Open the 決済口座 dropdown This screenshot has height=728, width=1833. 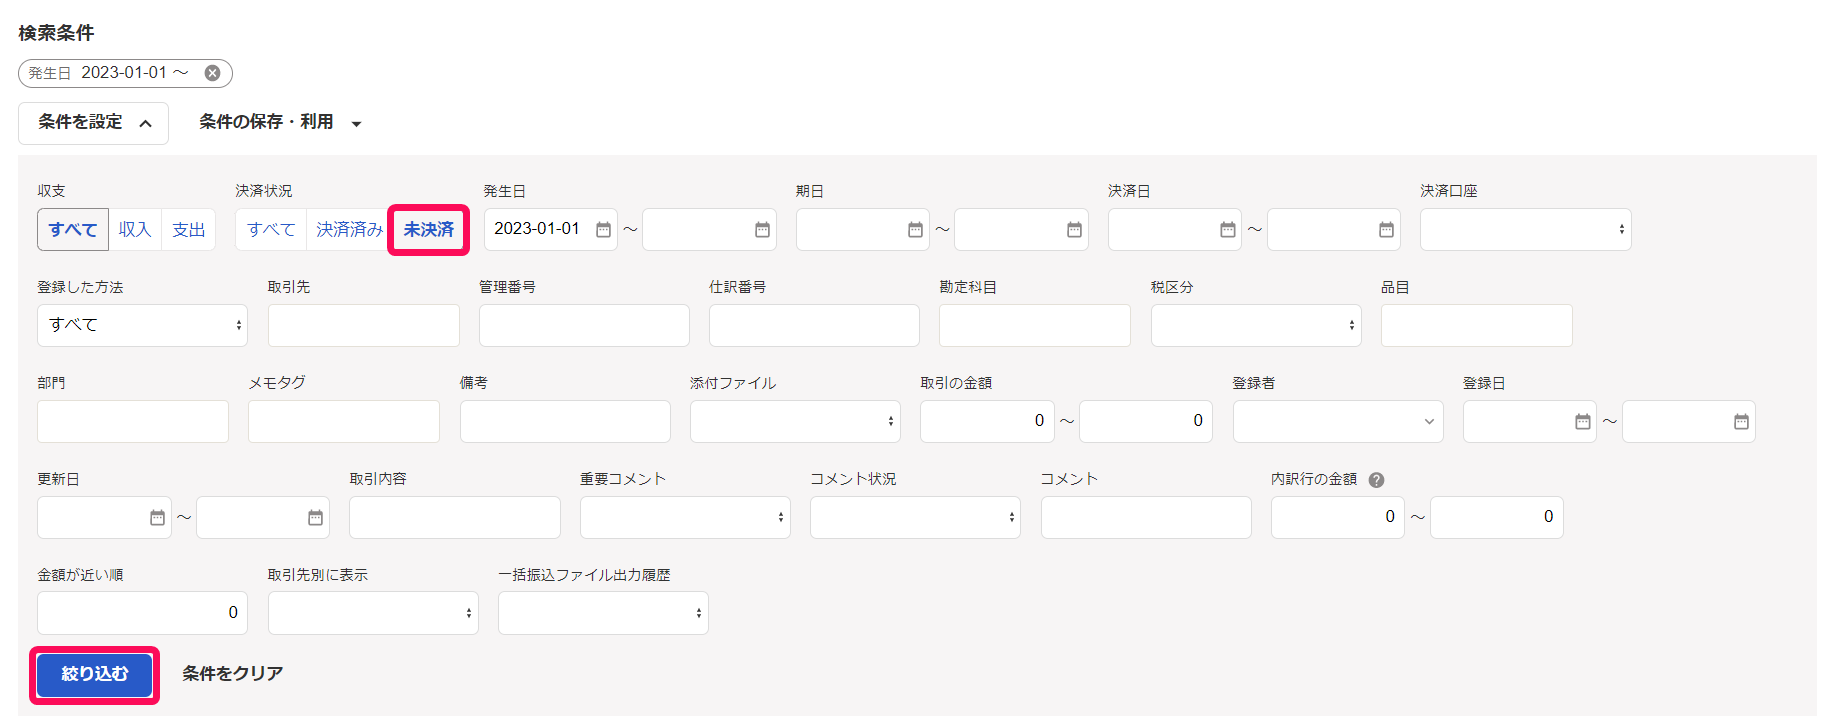point(1525,230)
